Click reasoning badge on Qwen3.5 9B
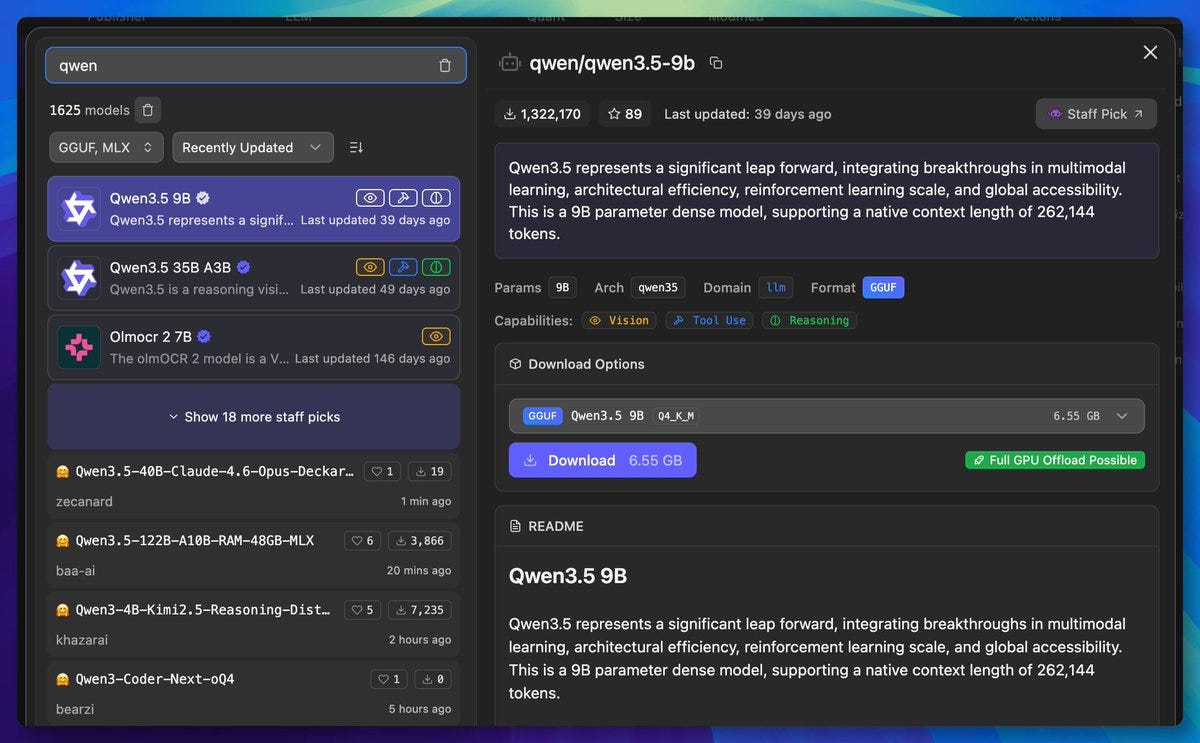Screen dimensions: 1200x743 click(436, 198)
